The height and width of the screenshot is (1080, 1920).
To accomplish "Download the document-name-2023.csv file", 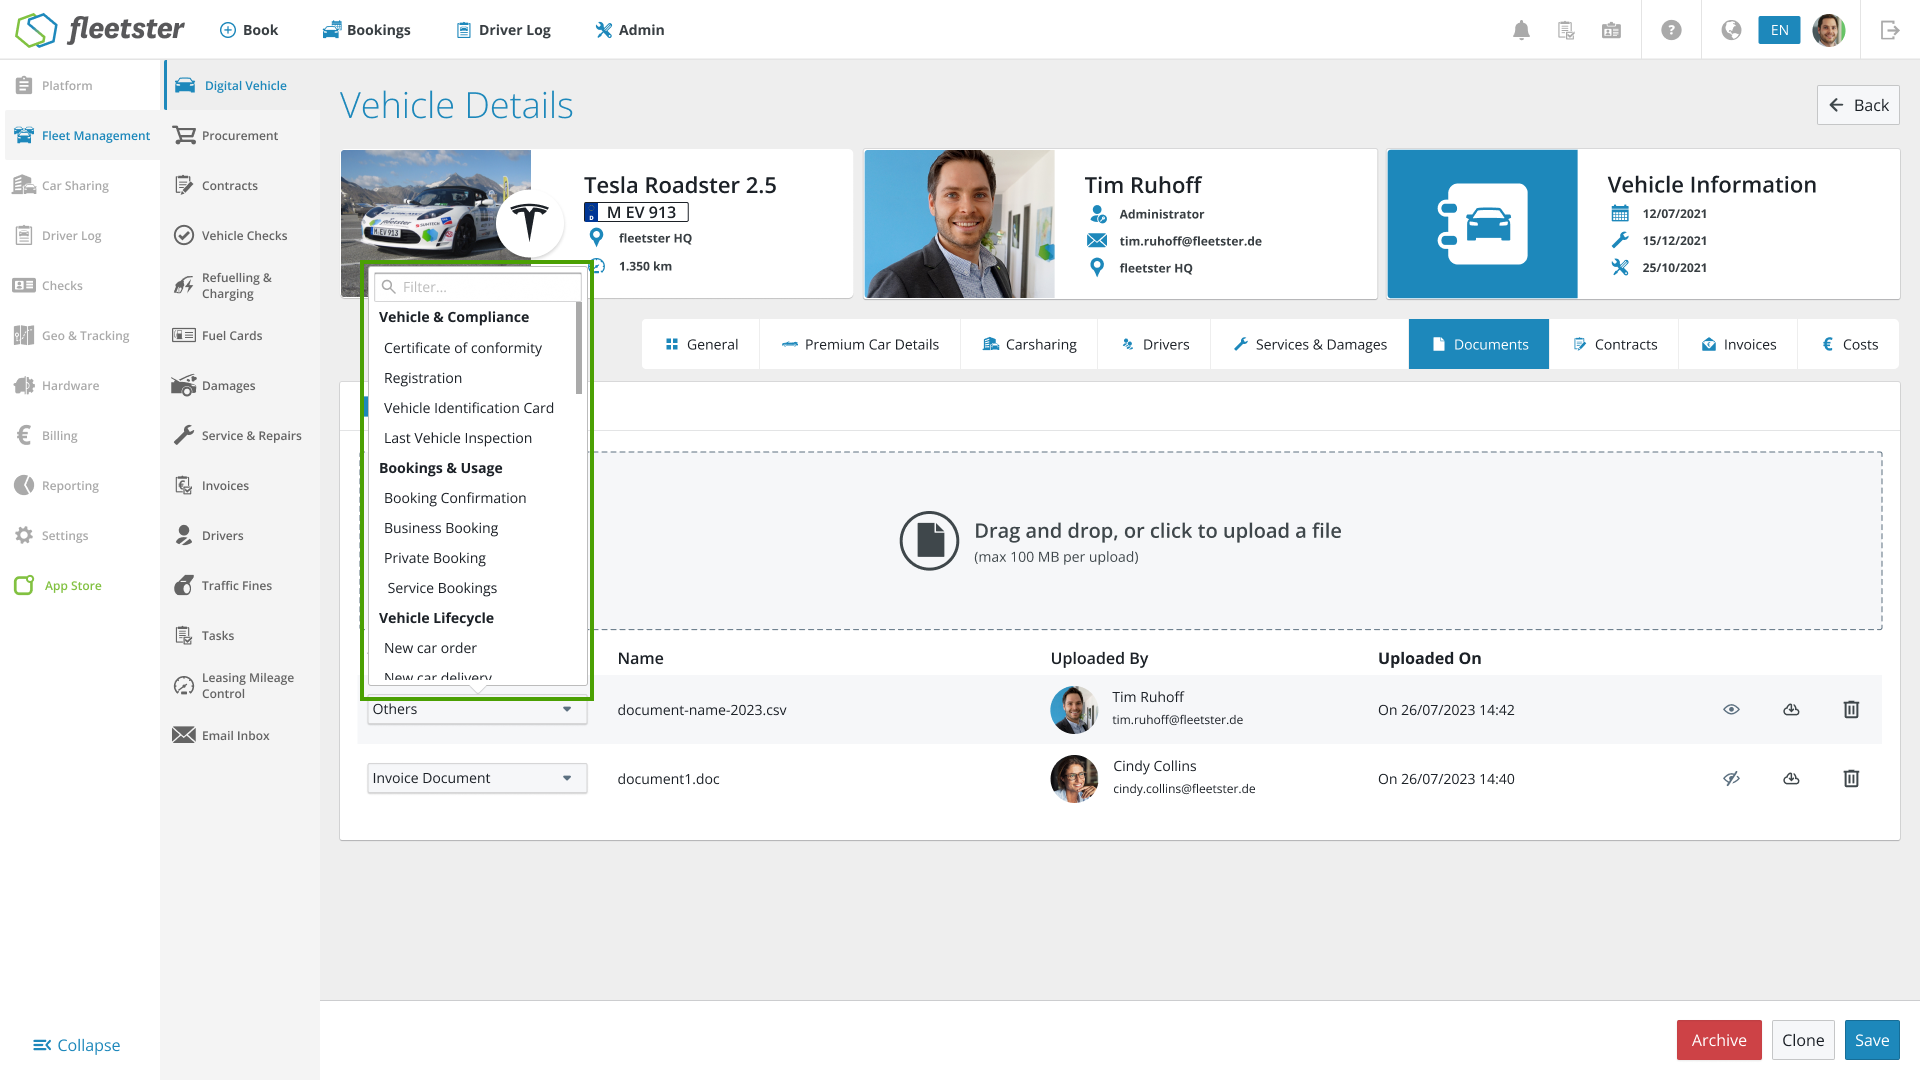I will coord(1791,710).
